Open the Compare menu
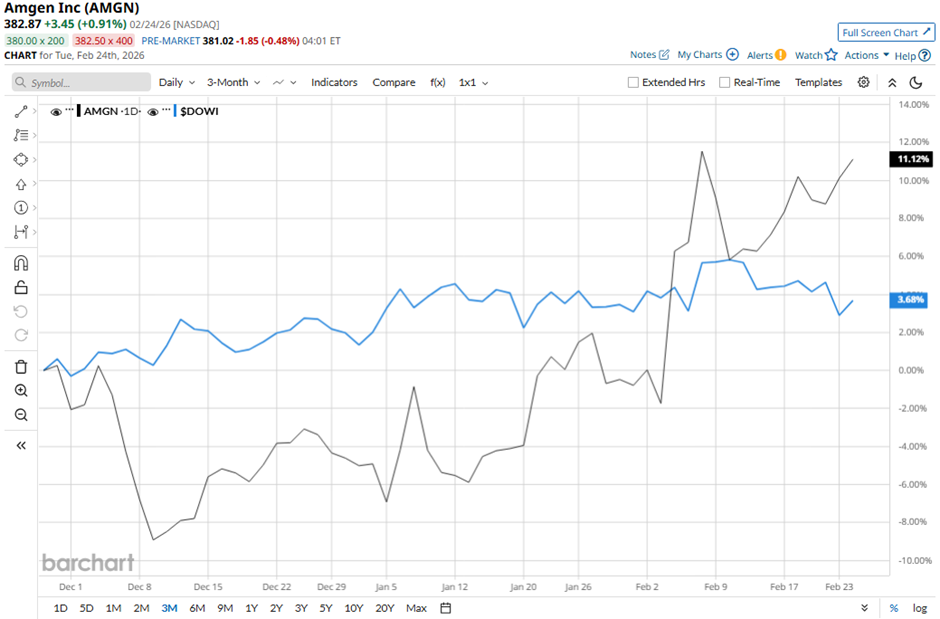This screenshot has width=940, height=619. (x=394, y=83)
